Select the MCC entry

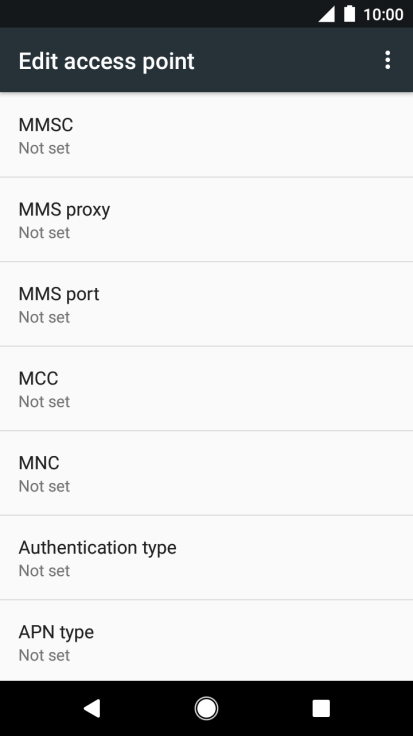click(x=206, y=389)
